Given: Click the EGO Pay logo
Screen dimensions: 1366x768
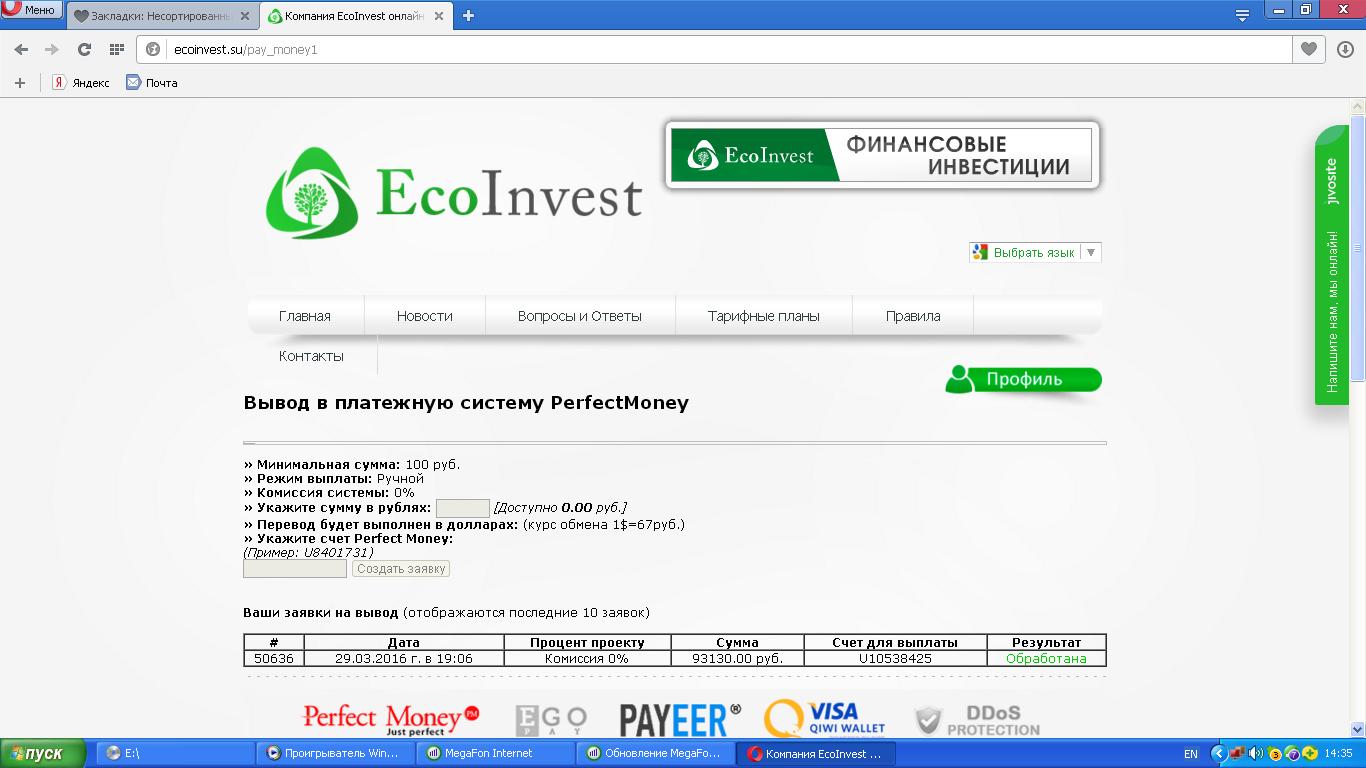Looking at the screenshot, I should pos(551,720).
